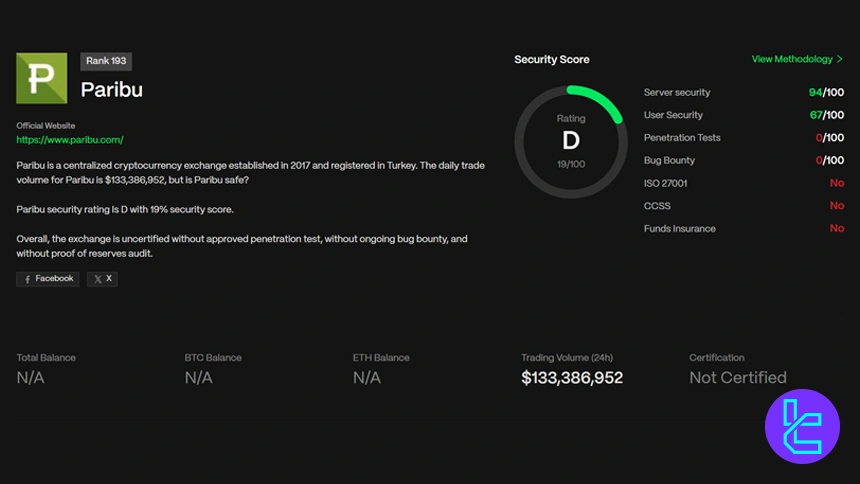
Task: Select the Server security score row
Action: (x=743, y=92)
